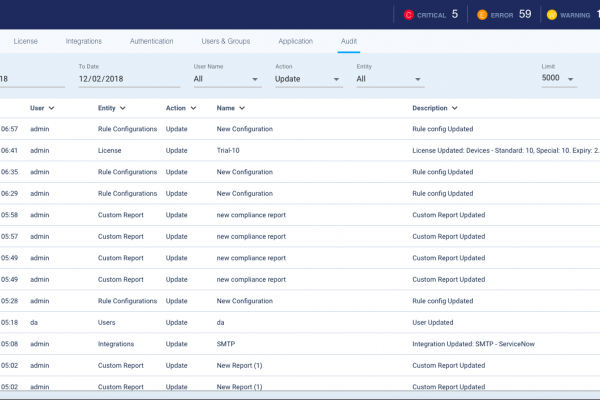The width and height of the screenshot is (600, 400).
Task: Go to Users & Groups tab
Action: click(x=226, y=41)
